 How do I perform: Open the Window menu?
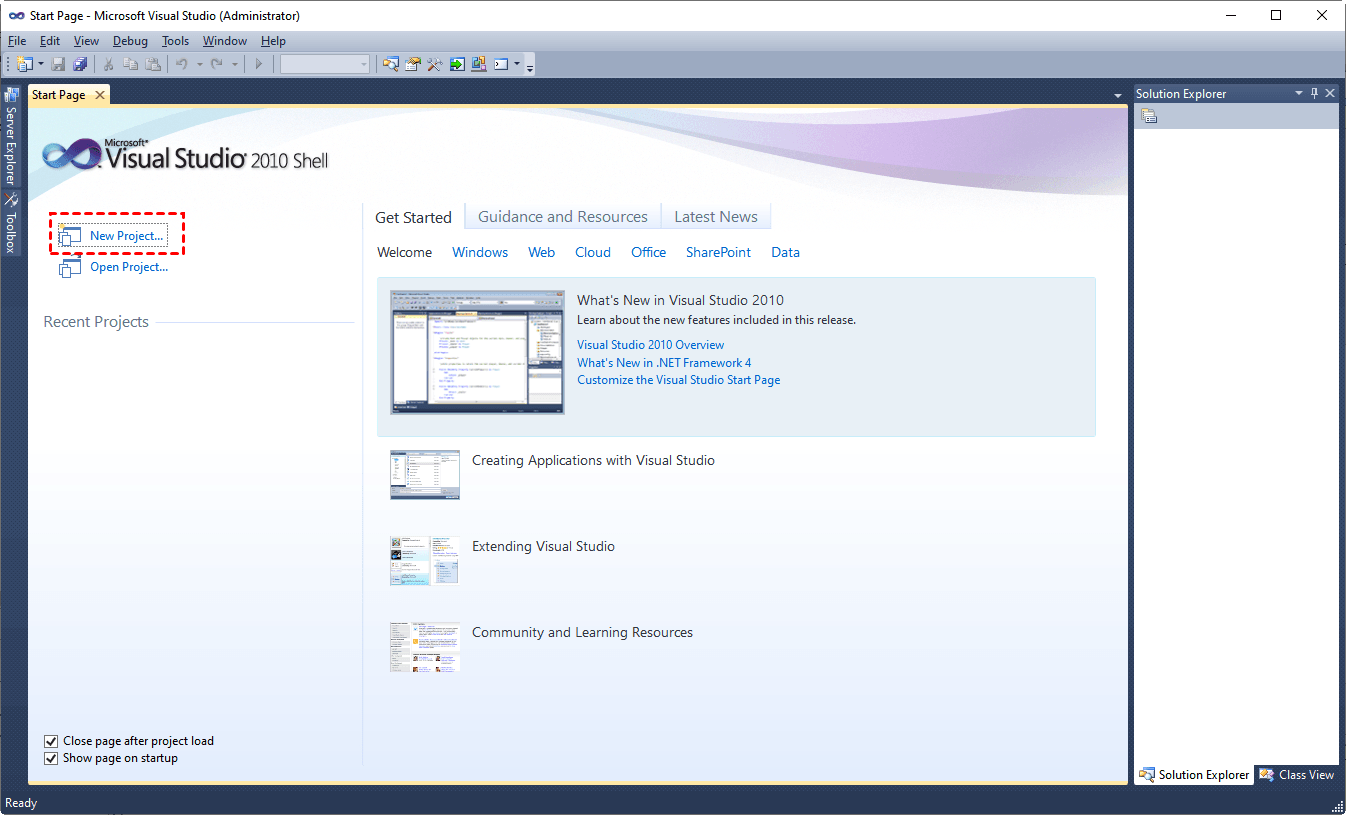coord(225,41)
